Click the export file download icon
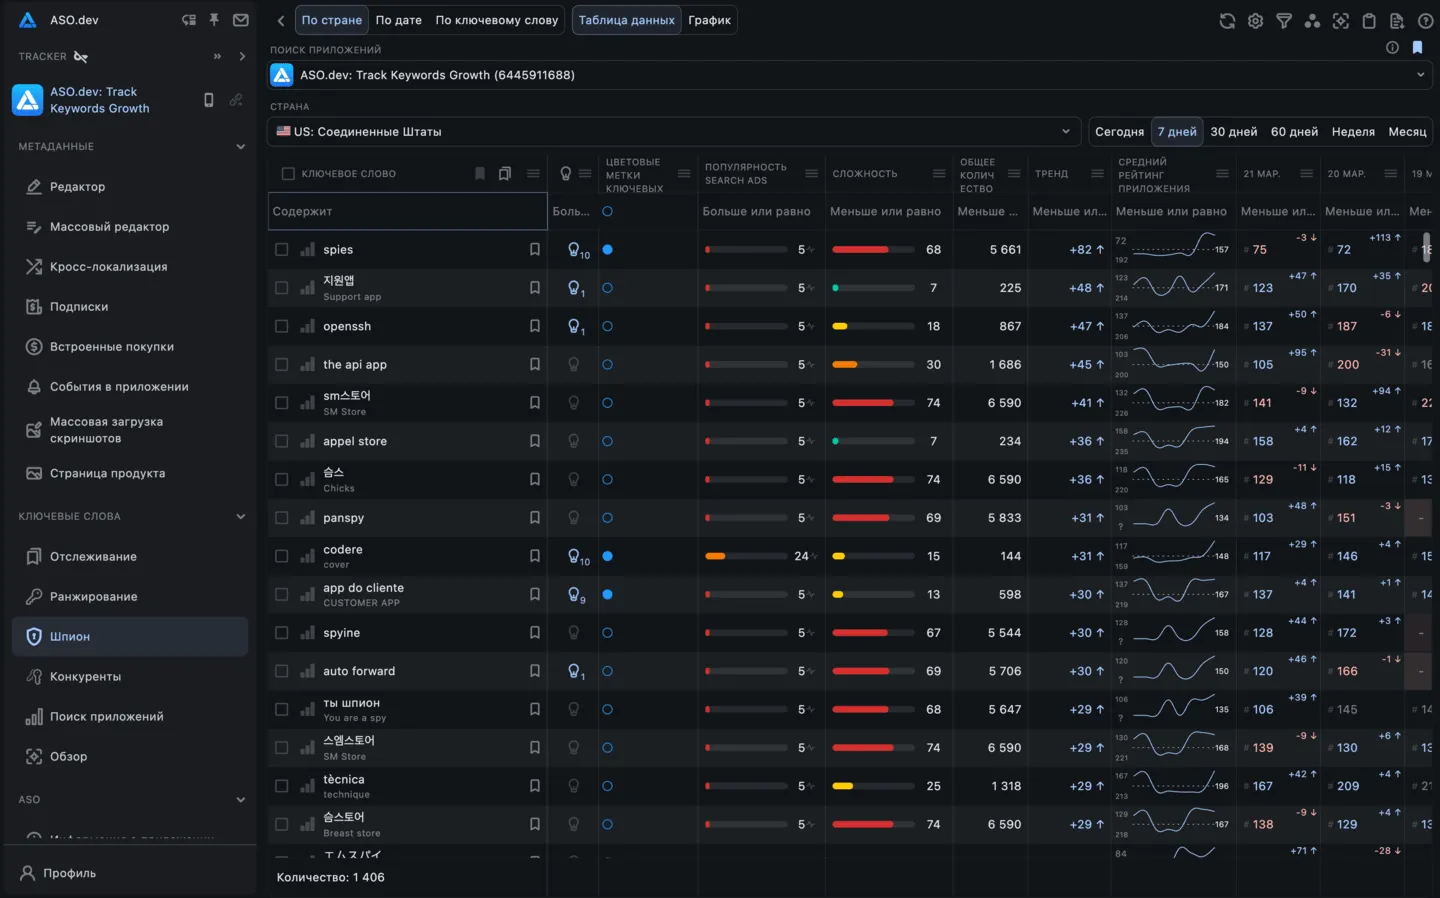 click(1397, 21)
